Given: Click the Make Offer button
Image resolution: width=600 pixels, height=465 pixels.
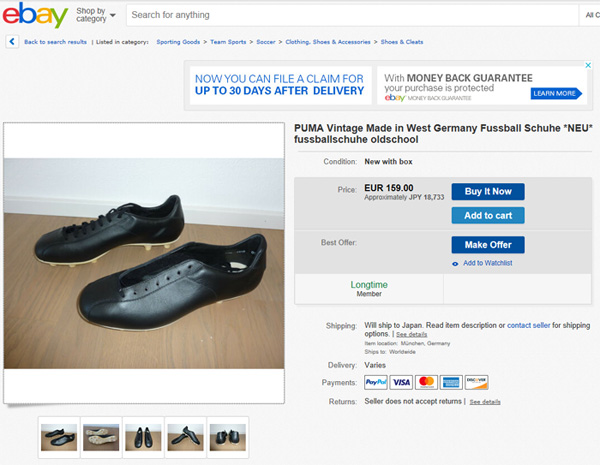Looking at the screenshot, I should pos(487,245).
